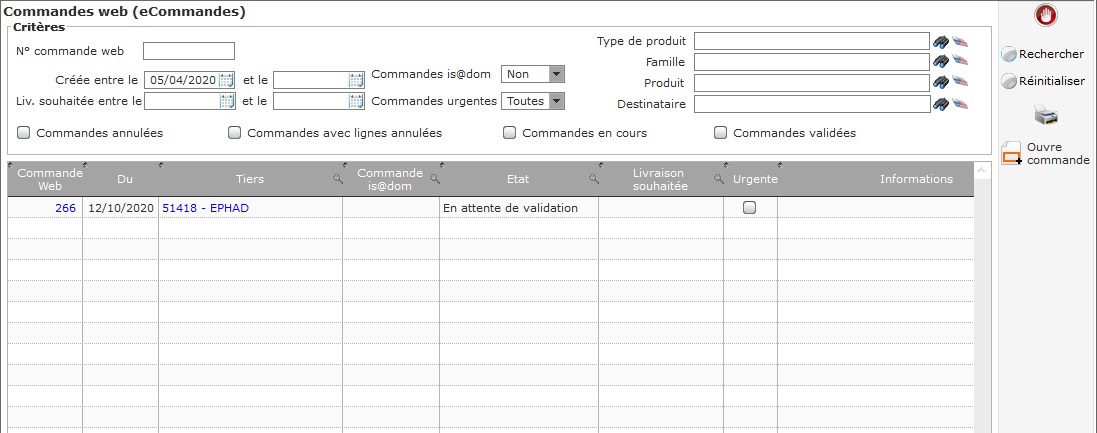Viewport: 1097px width, 433px height.
Task: Click magnifier filter icon in Etat column
Action: pyautogui.click(x=594, y=179)
